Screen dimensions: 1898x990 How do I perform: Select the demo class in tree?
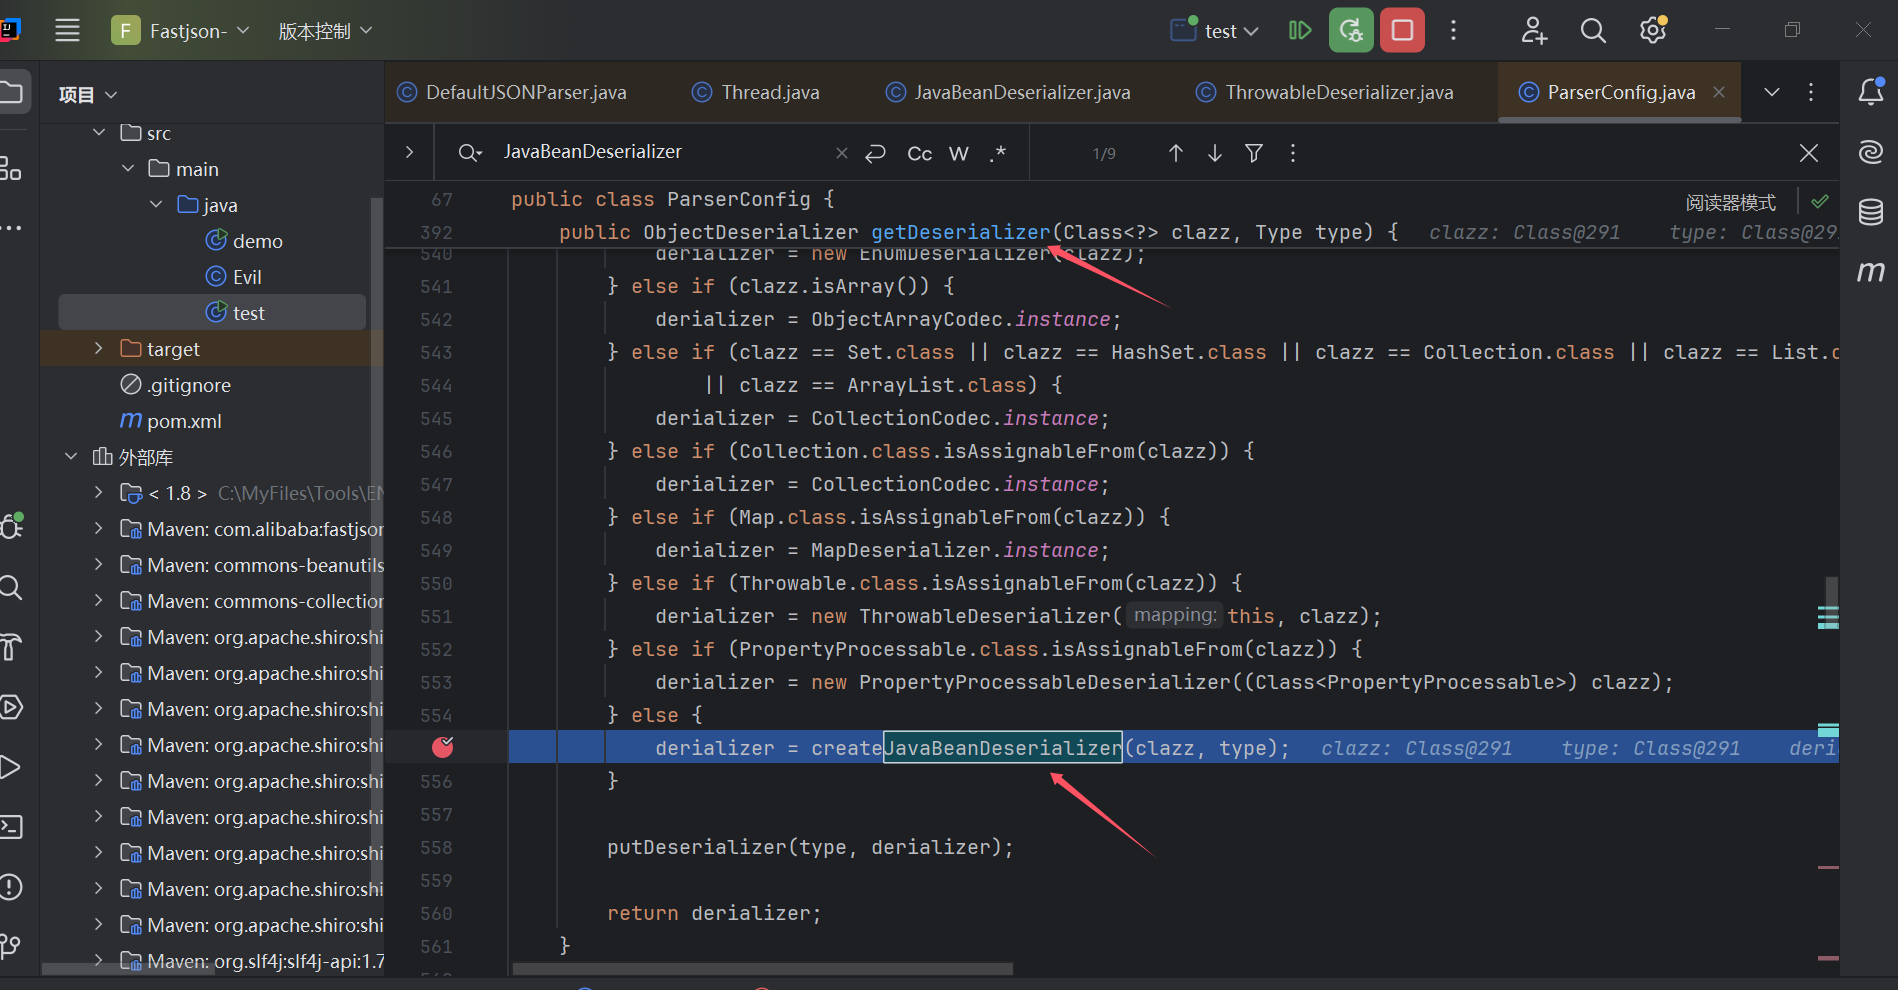(244, 241)
